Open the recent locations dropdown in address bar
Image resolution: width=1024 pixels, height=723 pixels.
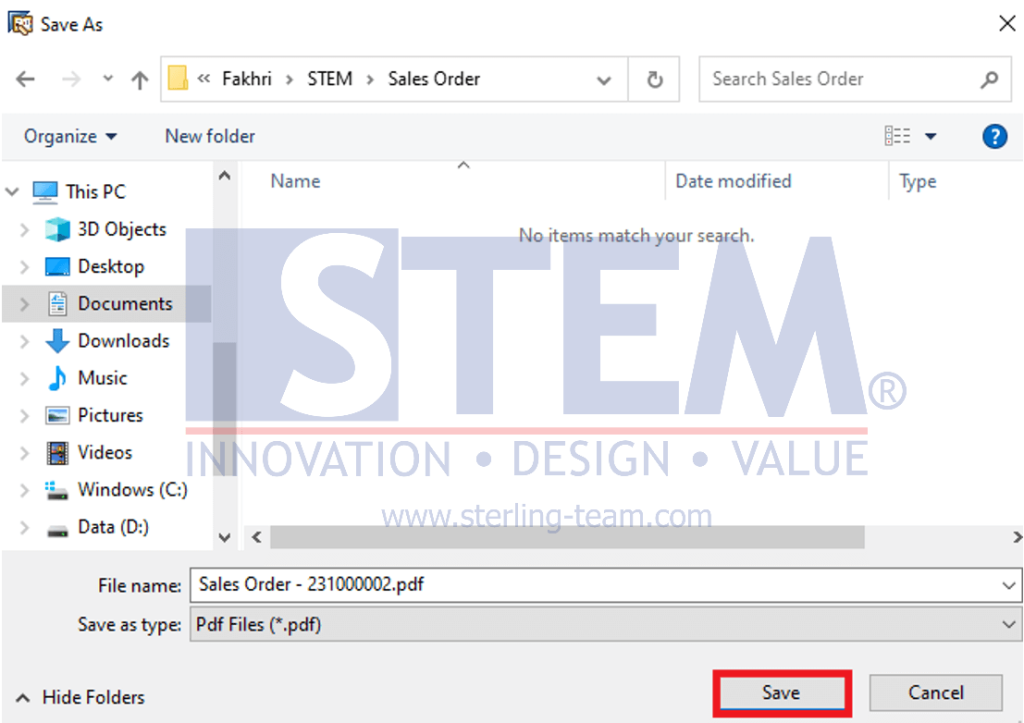pos(603,78)
